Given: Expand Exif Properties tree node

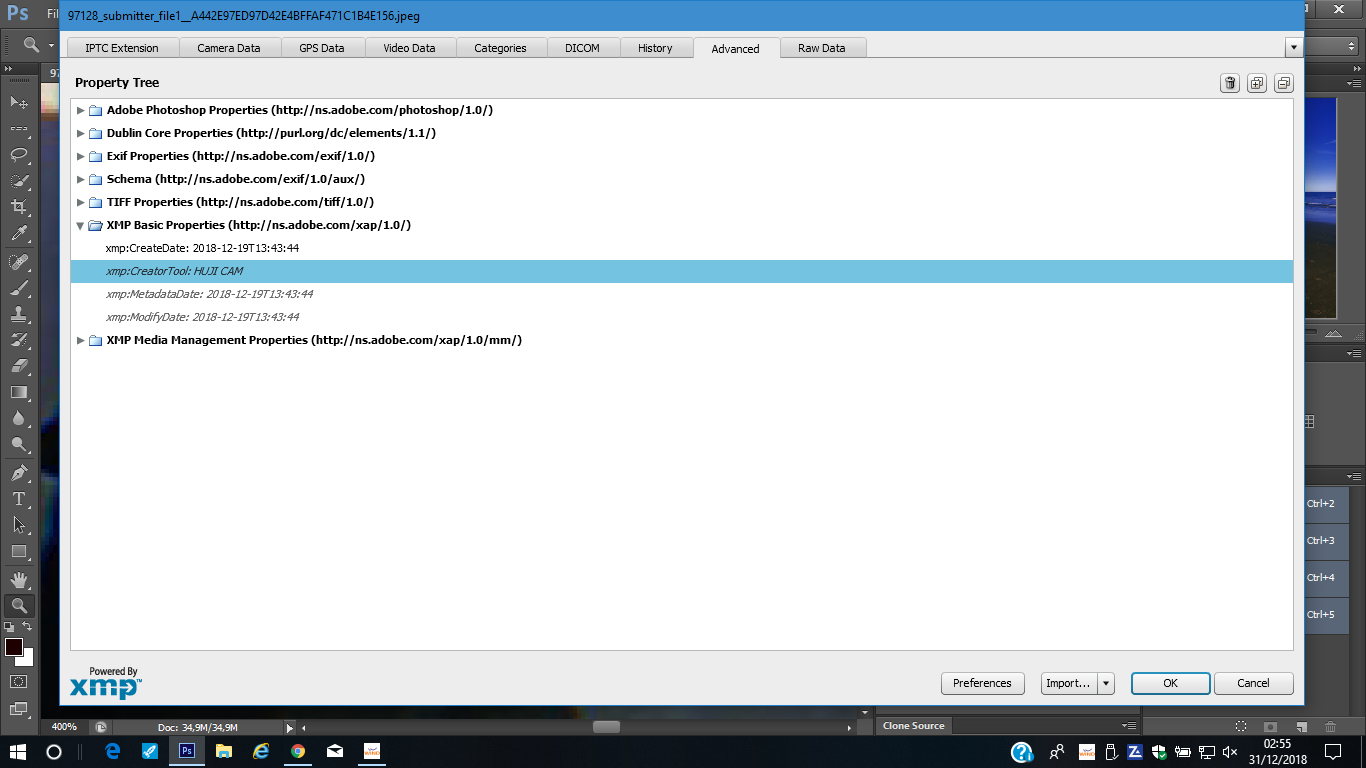Looking at the screenshot, I should pyautogui.click(x=81, y=156).
